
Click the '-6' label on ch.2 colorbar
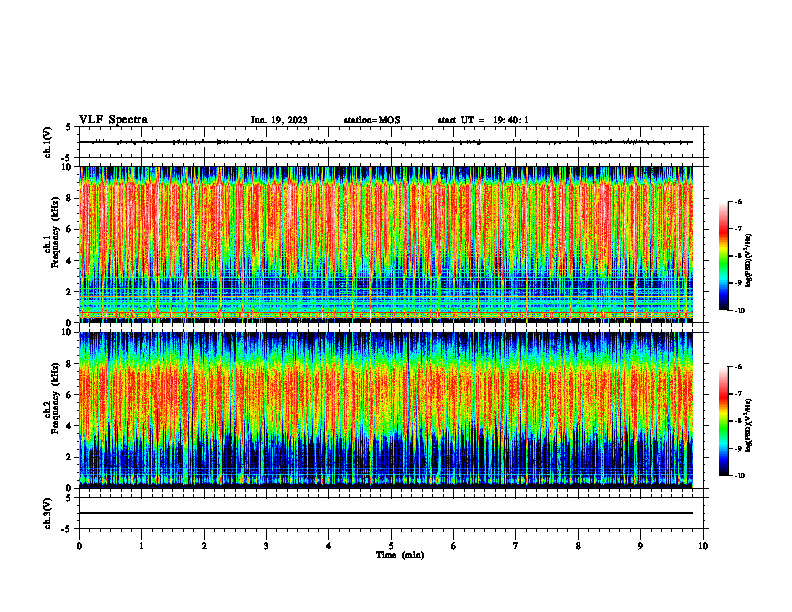pos(738,367)
